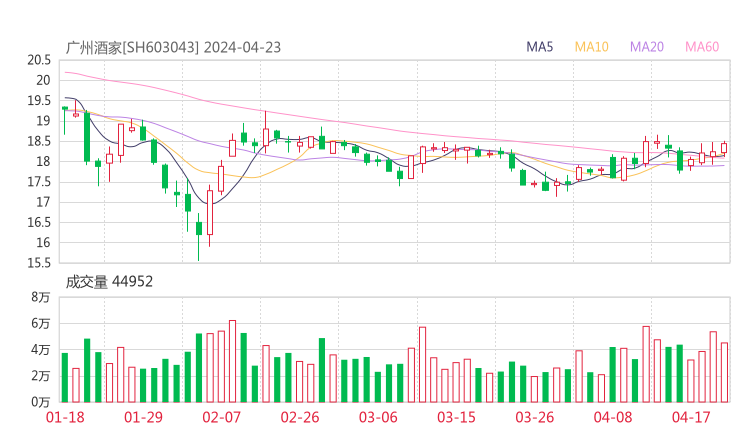Click the 02-26 date axis label
Viewport: 740px width, 440px height.
(x=300, y=417)
